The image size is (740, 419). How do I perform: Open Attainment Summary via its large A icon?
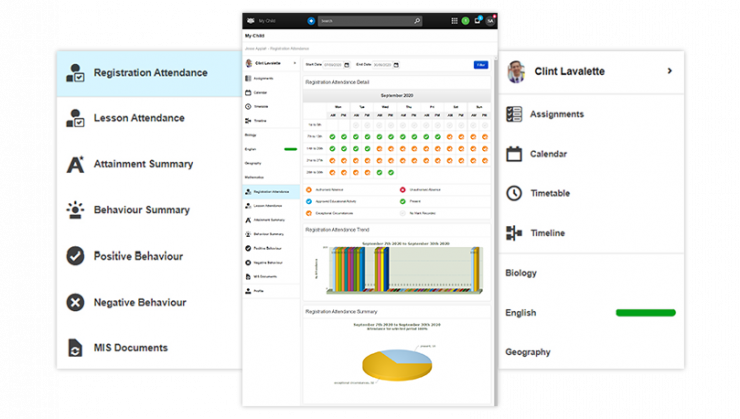[75, 165]
